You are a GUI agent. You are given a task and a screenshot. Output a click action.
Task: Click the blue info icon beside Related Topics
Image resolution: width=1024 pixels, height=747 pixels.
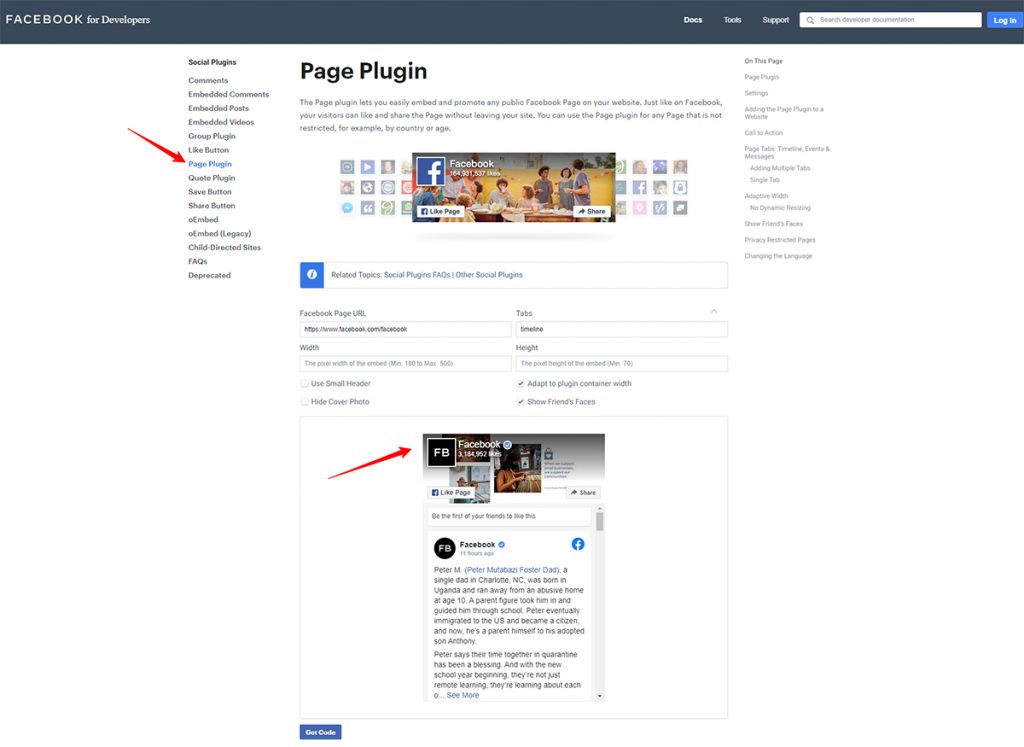[x=312, y=275]
